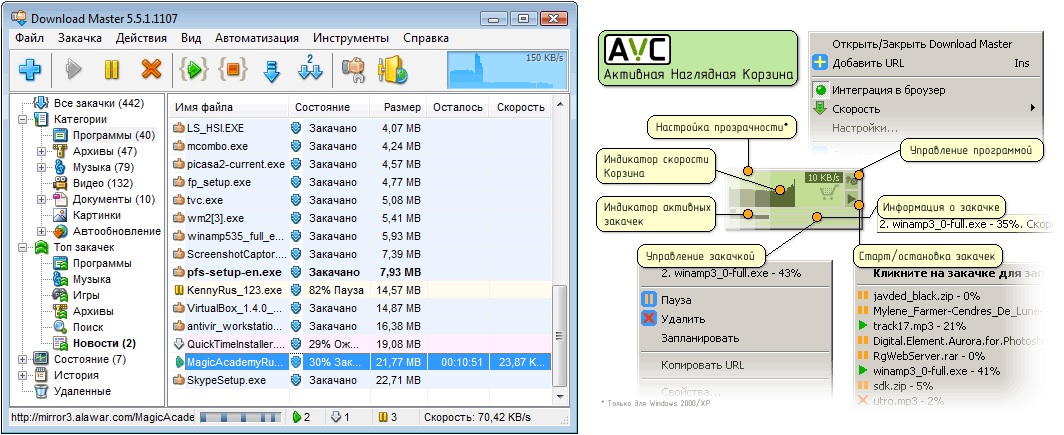Screen dimensions: 1064x435
Task: Expand the Архивы (47) node
Action: tap(42, 151)
